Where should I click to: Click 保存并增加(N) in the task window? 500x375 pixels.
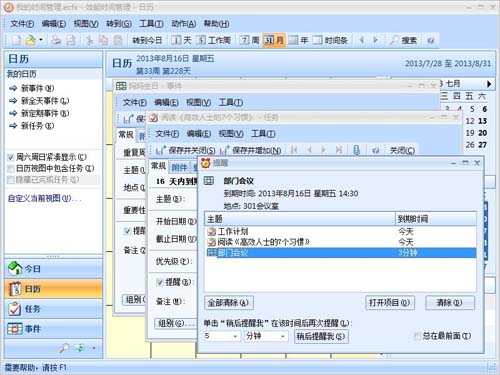click(x=251, y=151)
